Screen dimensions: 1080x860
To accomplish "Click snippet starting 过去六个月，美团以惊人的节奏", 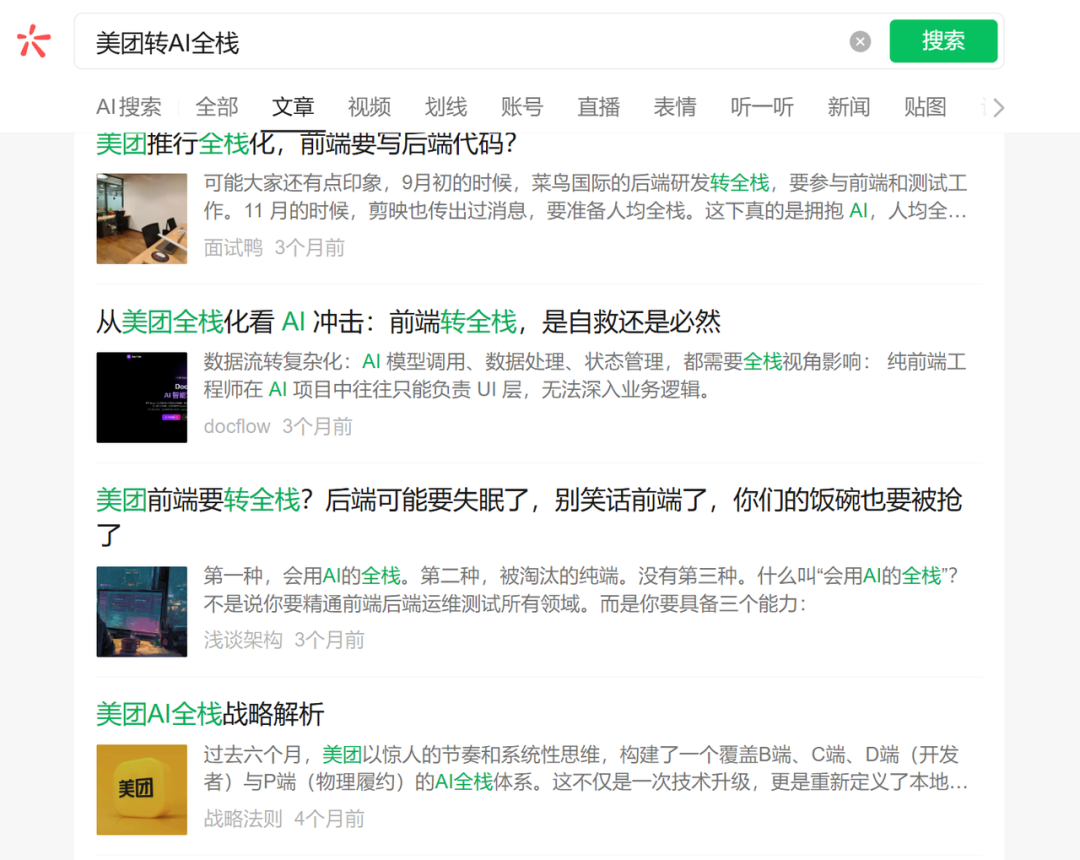I will [x=585, y=768].
